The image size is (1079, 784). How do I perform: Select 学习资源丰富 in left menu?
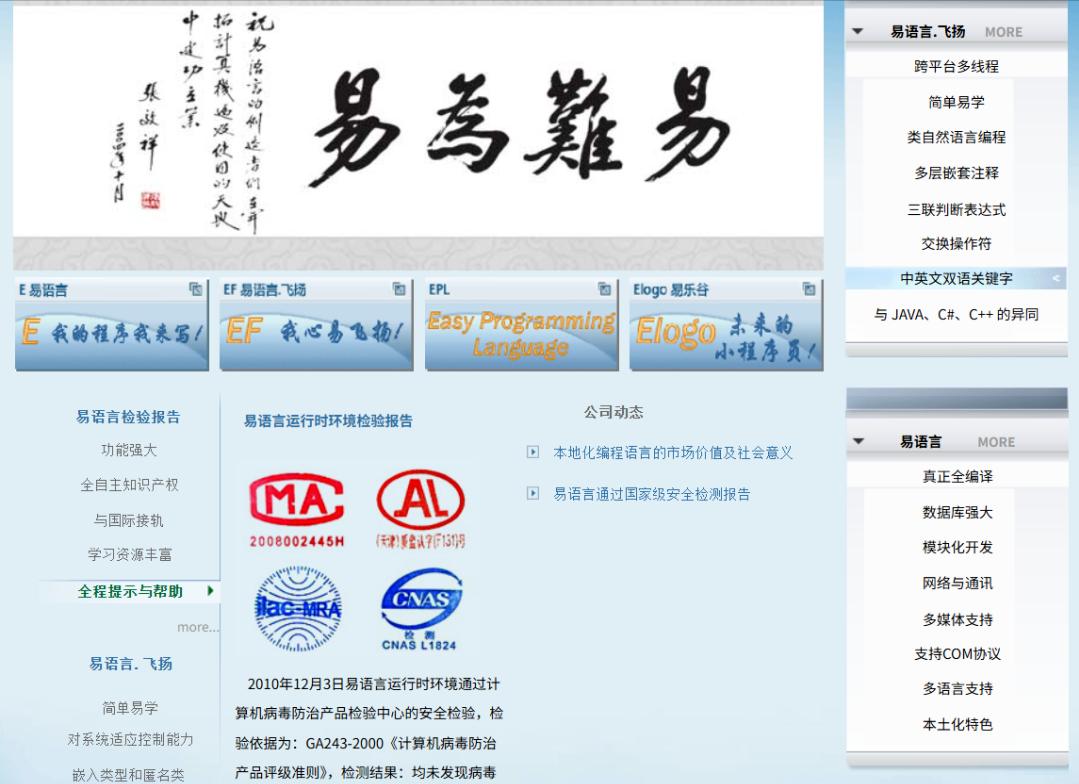pyautogui.click(x=129, y=554)
